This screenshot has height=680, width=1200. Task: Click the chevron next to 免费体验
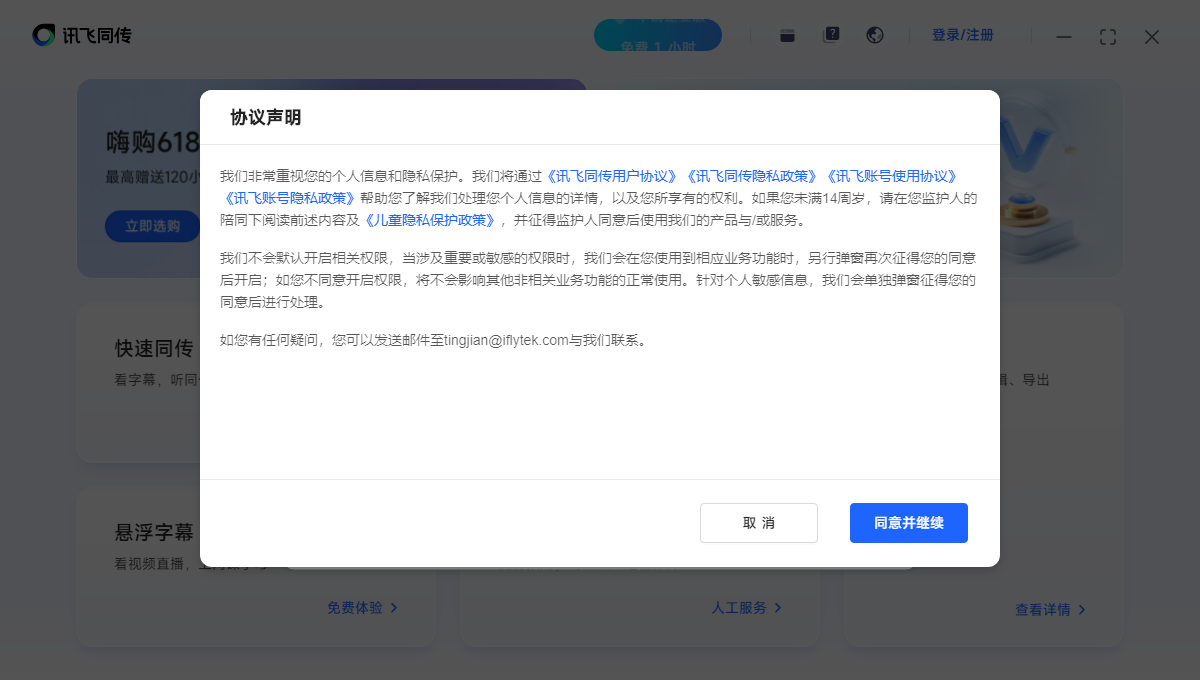pos(394,607)
